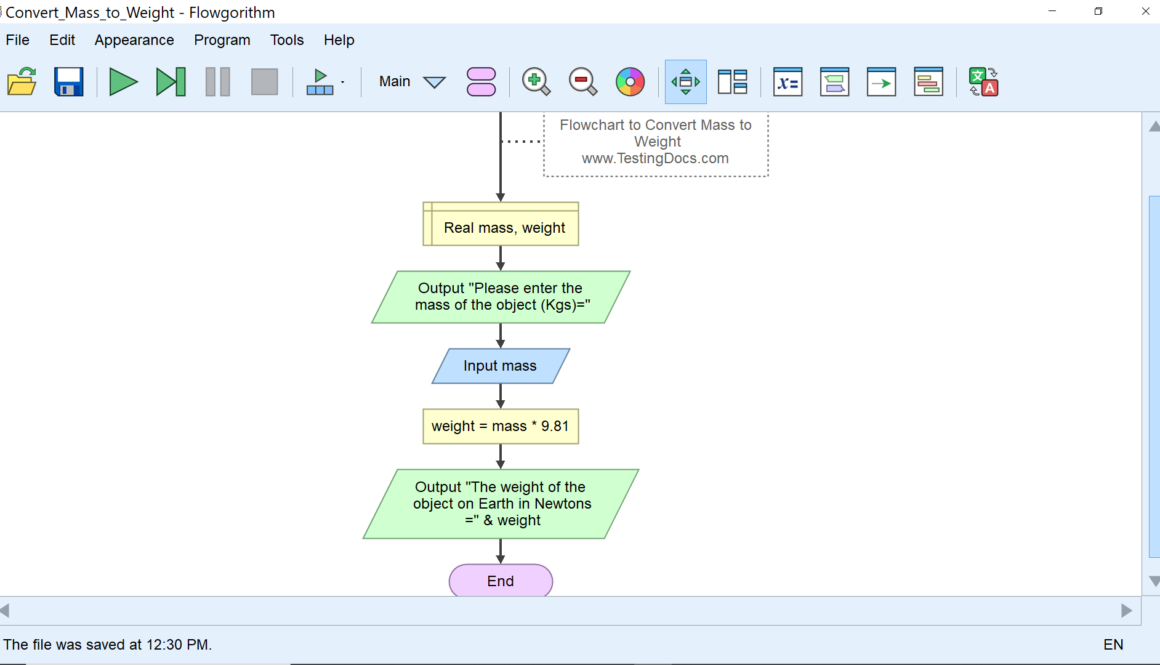Viewport: 1160px width, 665px height.
Task: Open the source code viewer translate icon
Action: click(984, 82)
